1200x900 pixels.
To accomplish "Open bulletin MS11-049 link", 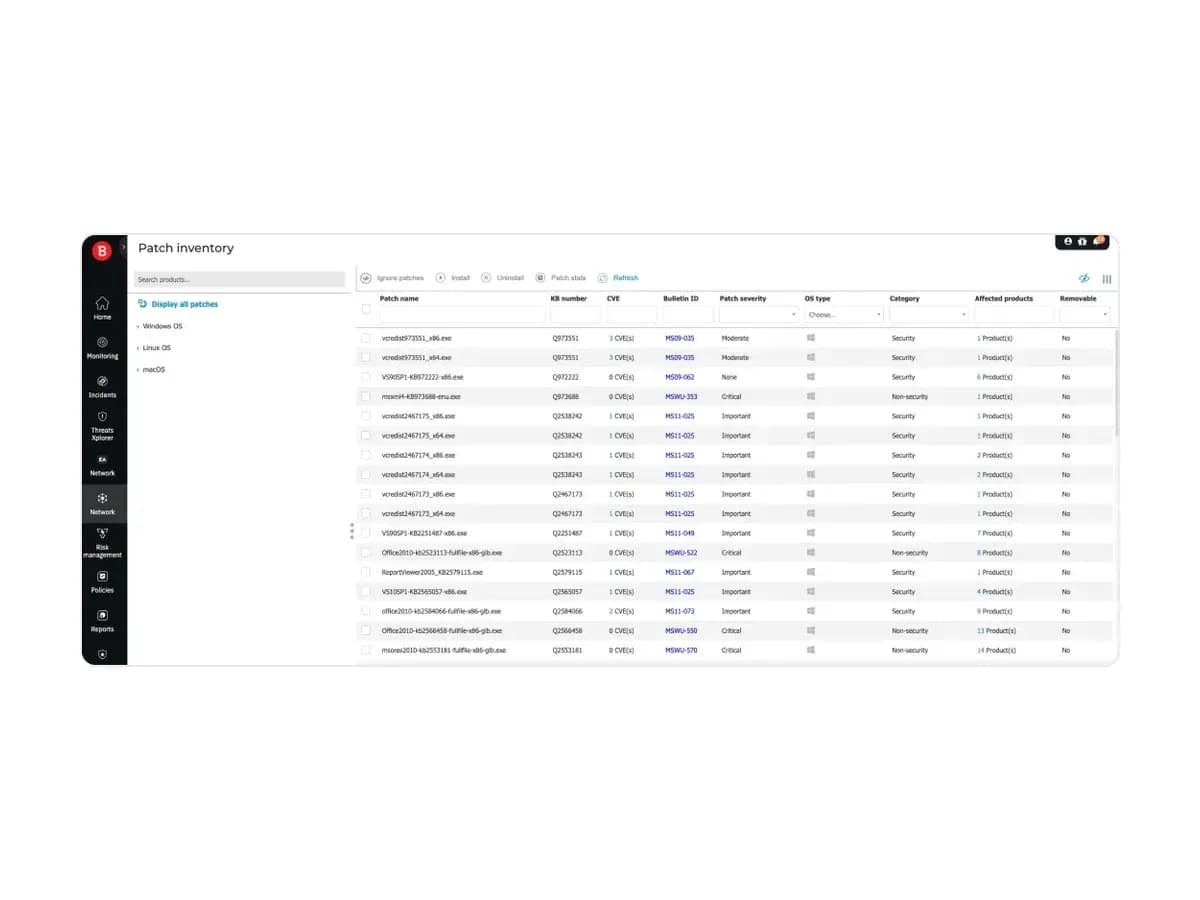I will 680,533.
